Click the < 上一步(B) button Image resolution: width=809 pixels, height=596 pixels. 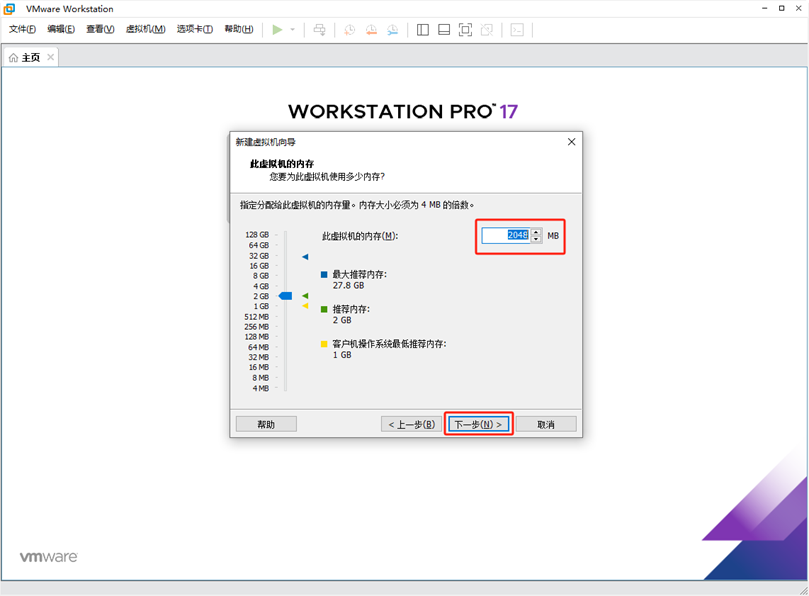pos(411,424)
